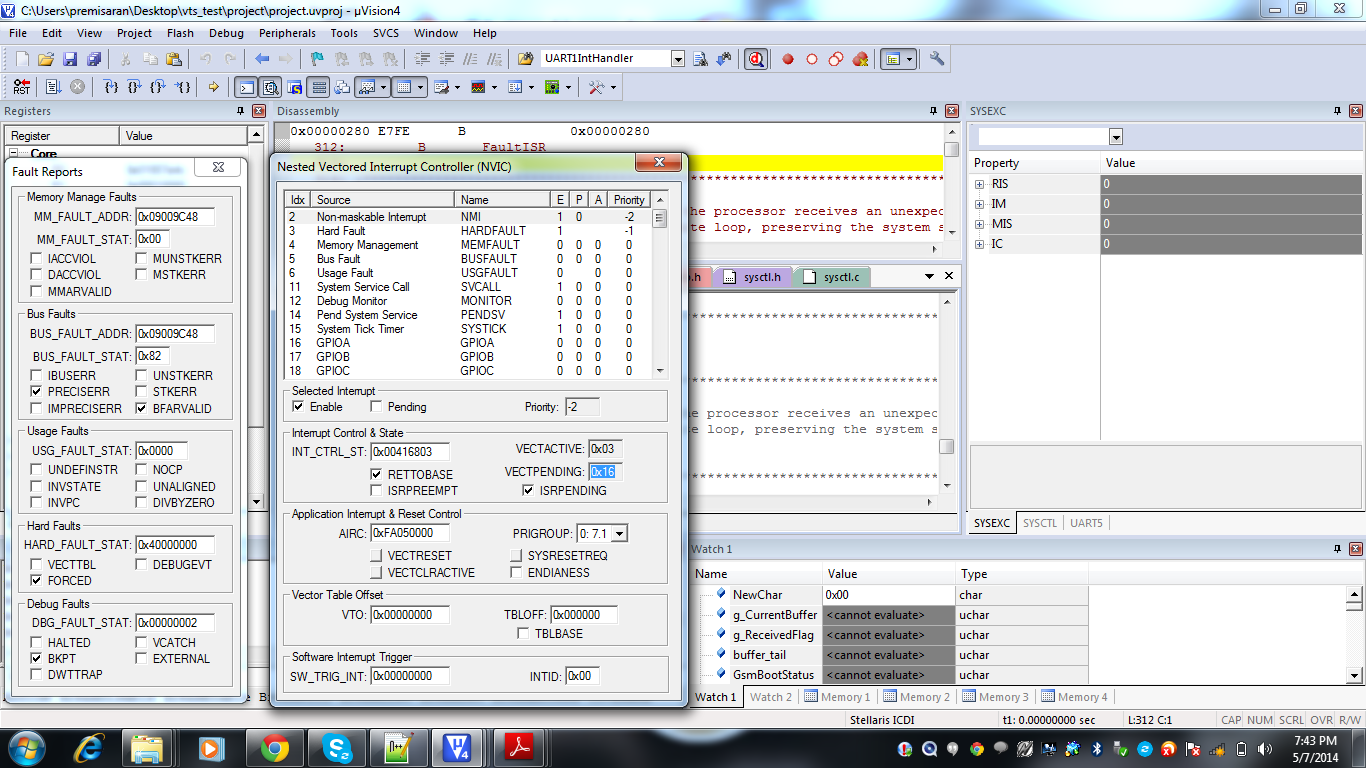Viewport: 1366px width, 768px height.
Task: Click the Configuration wrench icon
Action: point(937,59)
